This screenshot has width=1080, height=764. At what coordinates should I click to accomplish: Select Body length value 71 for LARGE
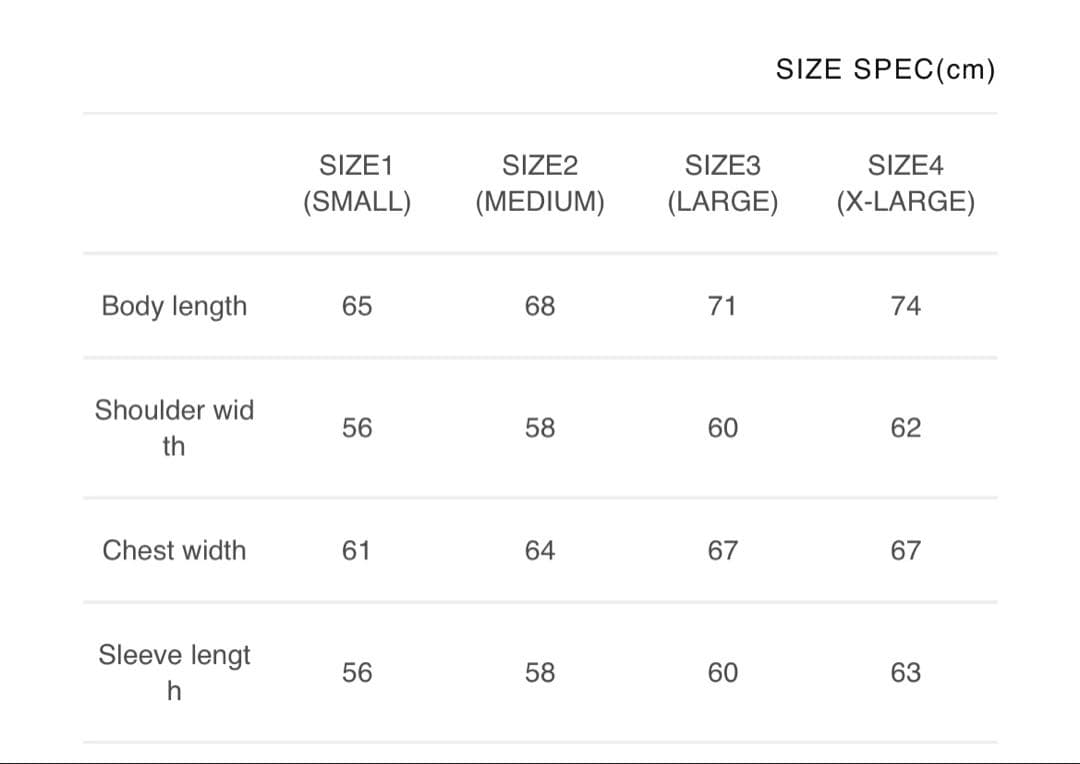[722, 306]
